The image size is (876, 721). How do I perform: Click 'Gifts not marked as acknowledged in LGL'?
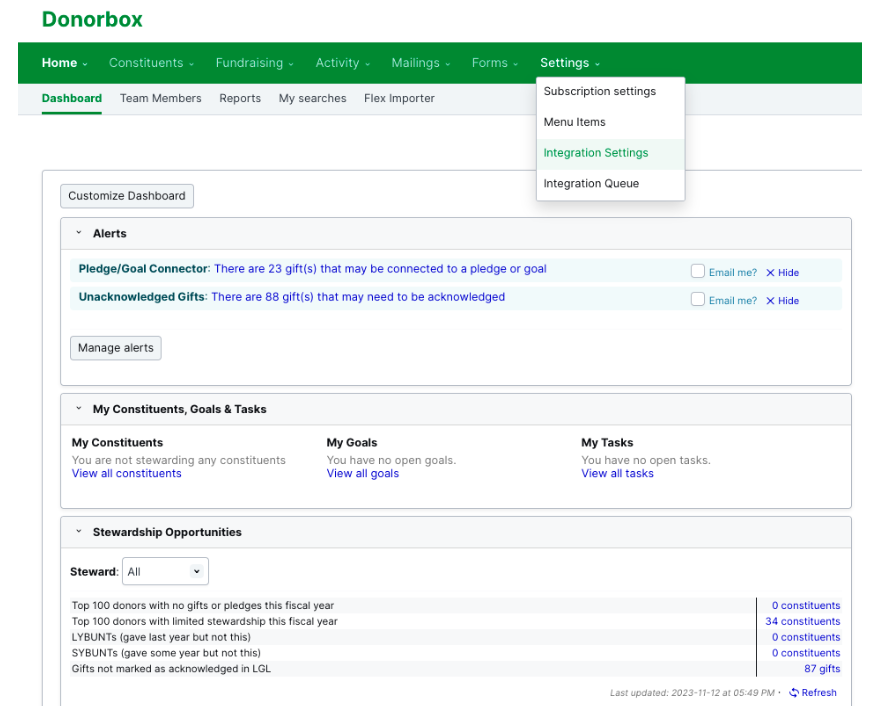point(171,669)
